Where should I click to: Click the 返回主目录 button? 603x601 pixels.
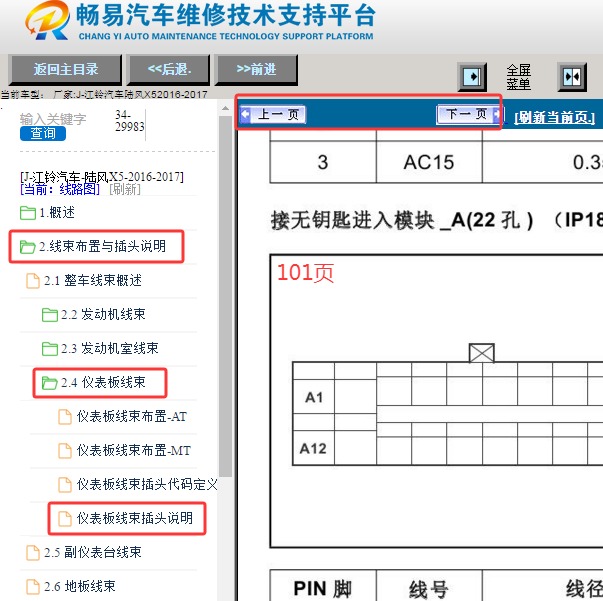[x=65, y=70]
